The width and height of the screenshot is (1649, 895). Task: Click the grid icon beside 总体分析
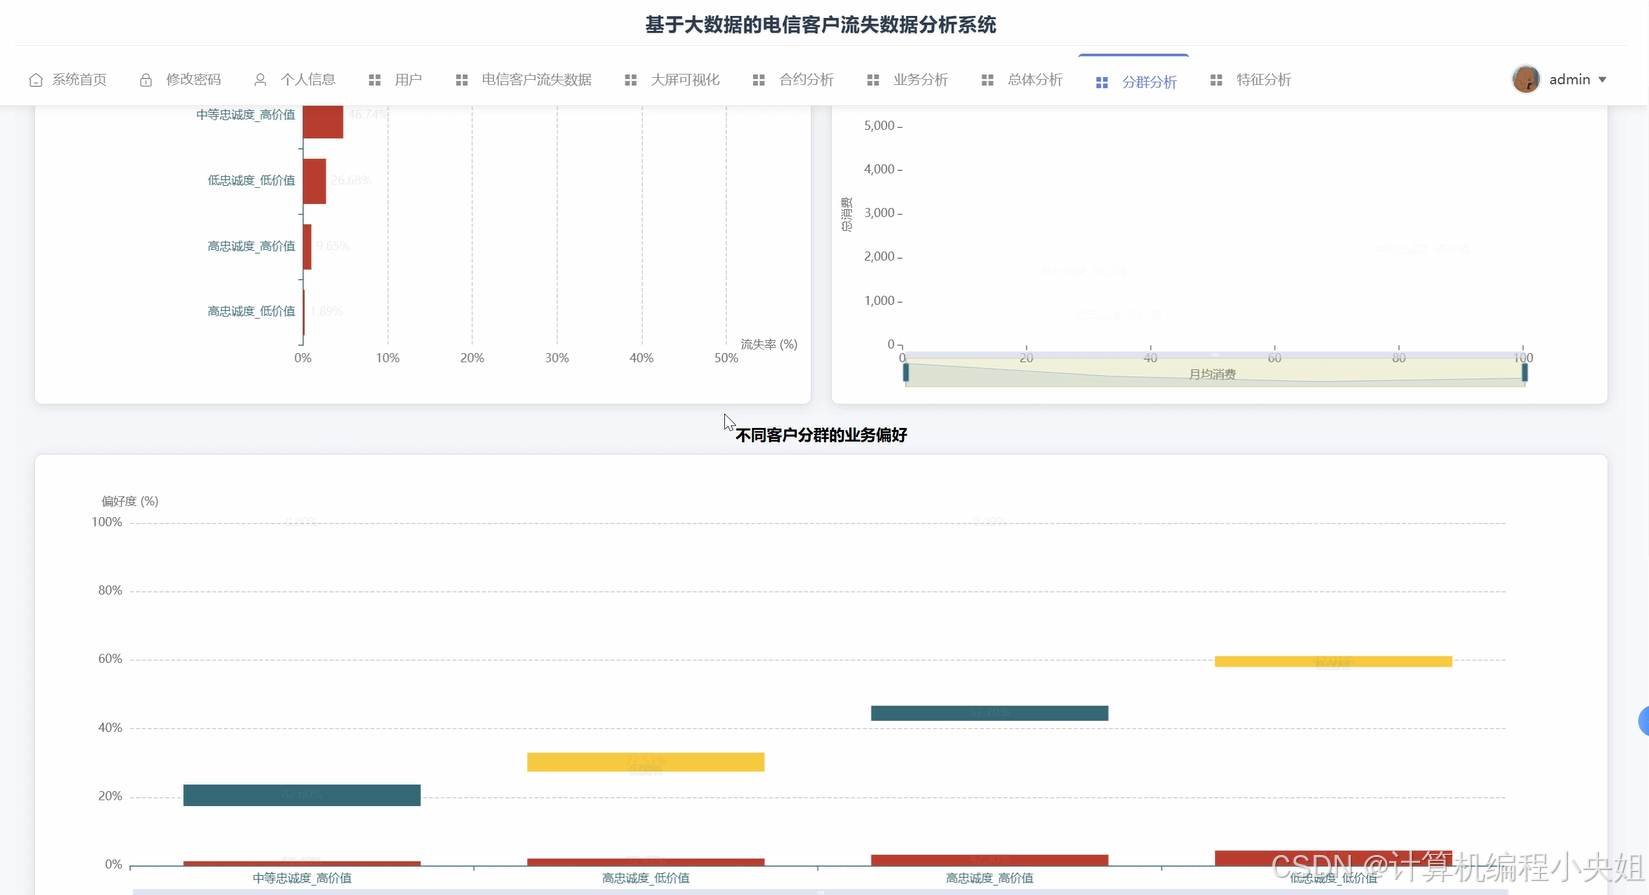[988, 80]
